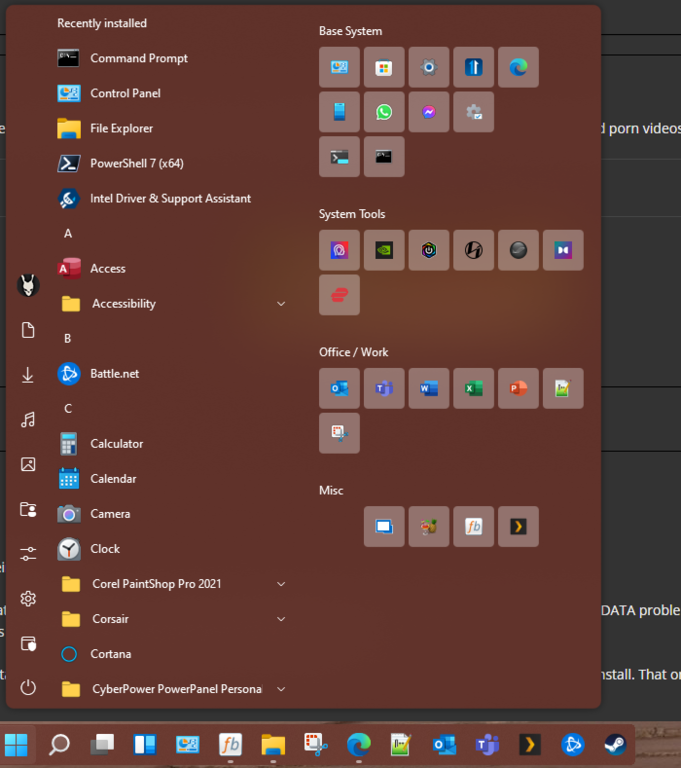Launch the HandBrake pineapple tile
This screenshot has width=681, height=768.
click(x=429, y=527)
